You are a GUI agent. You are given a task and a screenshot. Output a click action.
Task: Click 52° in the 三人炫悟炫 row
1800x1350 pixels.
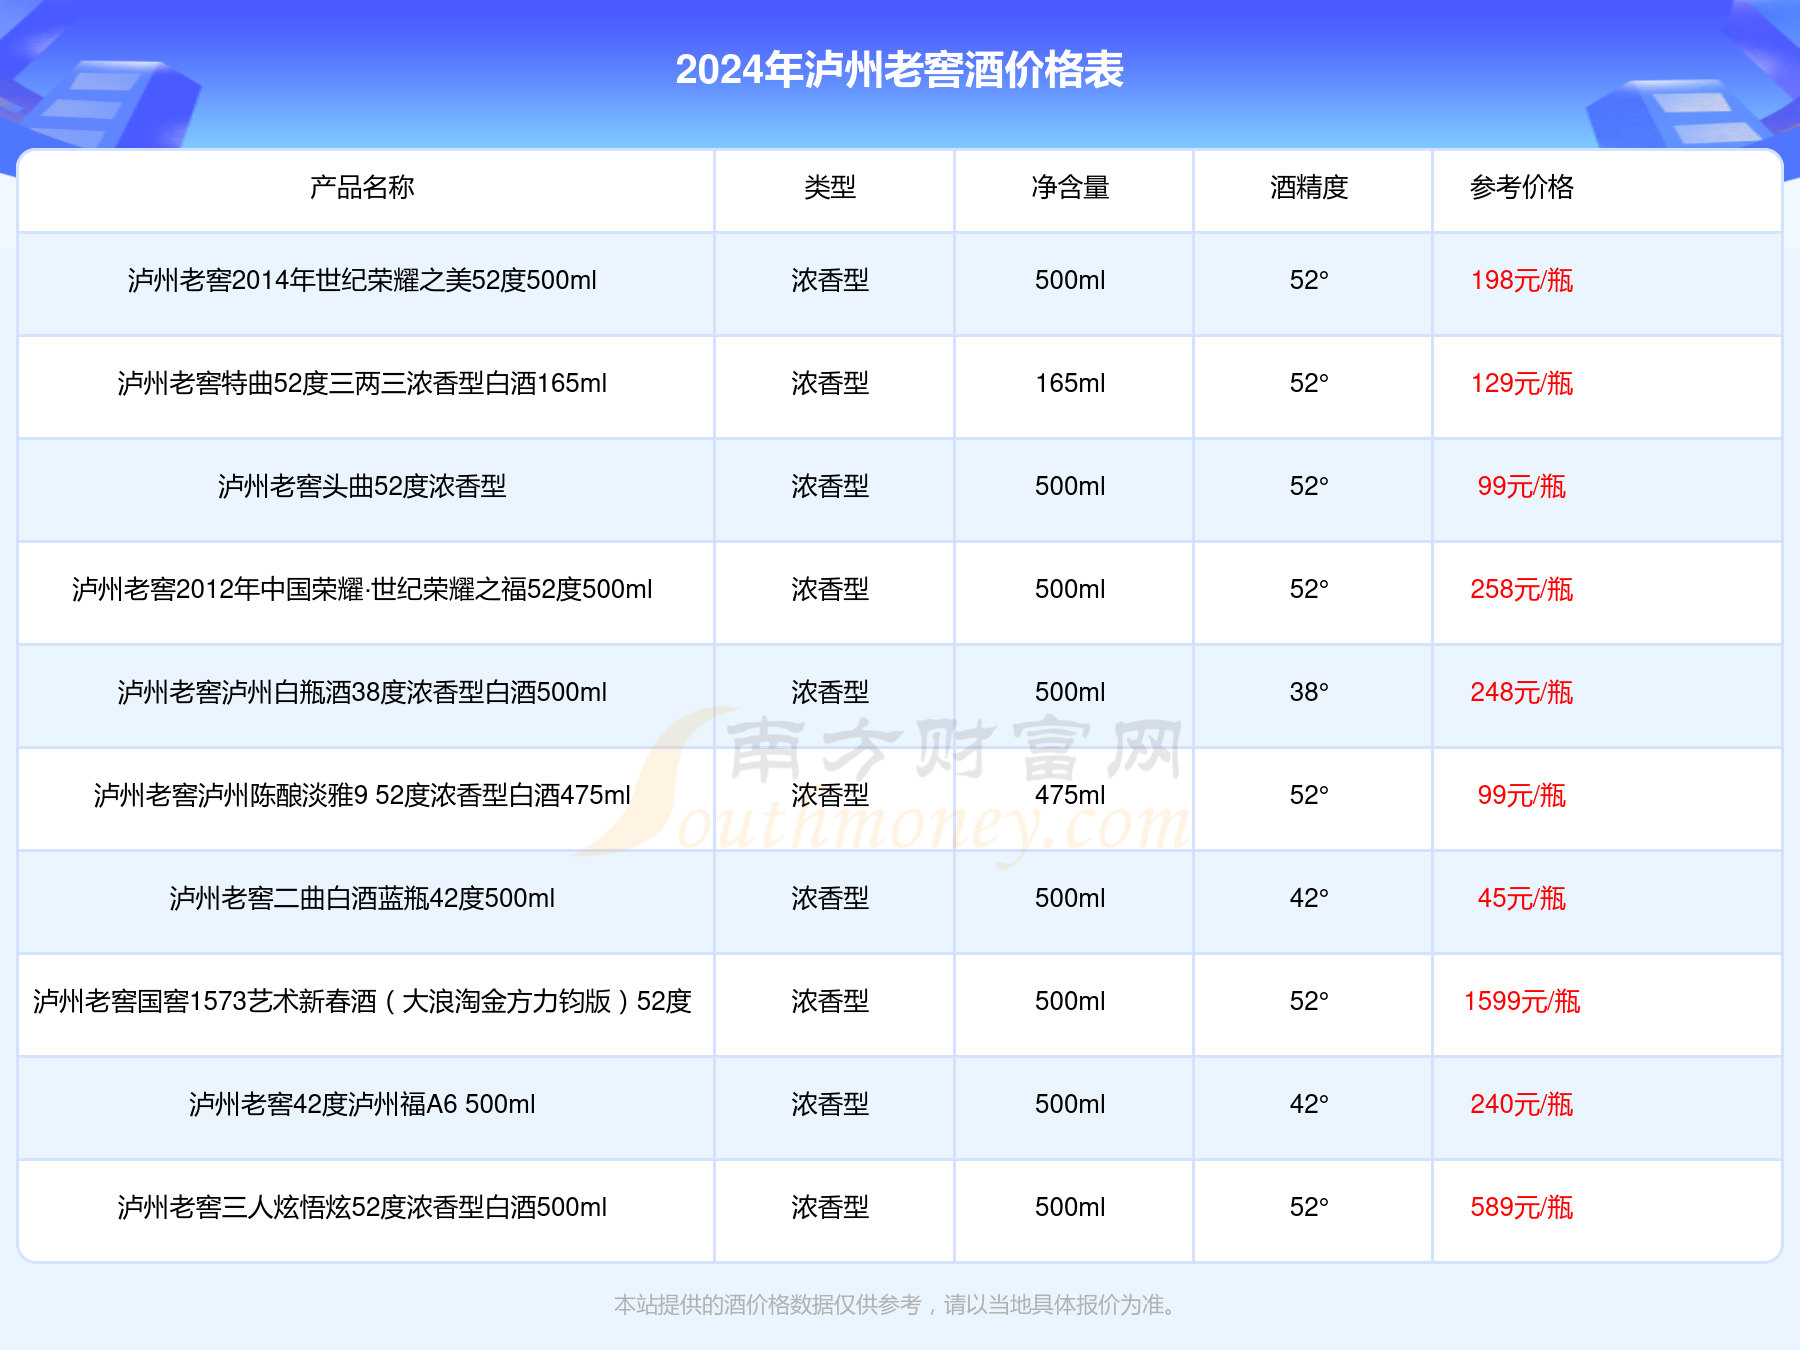[x=1309, y=1207]
